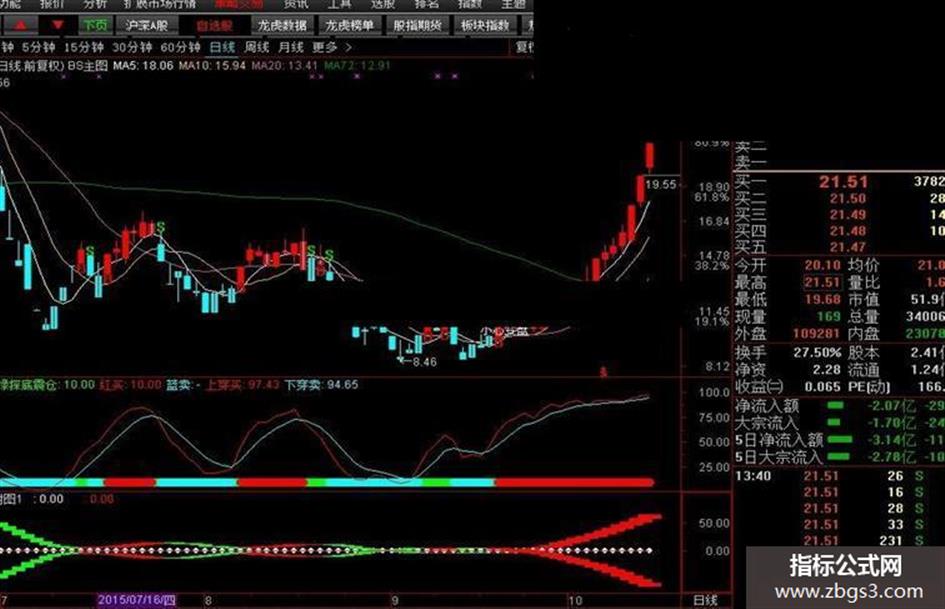Click 最低 value 19.68
This screenshot has height=609, width=945.
click(823, 299)
